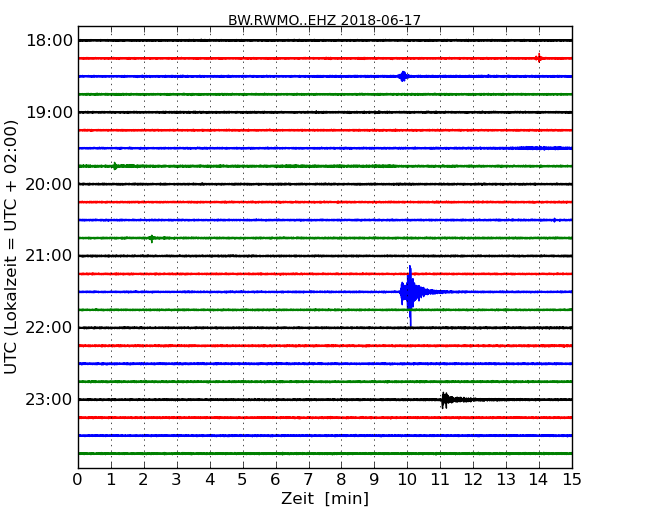The image size is (650, 520).
Task: Click the 19:00 time label
Action: [x=49, y=112]
